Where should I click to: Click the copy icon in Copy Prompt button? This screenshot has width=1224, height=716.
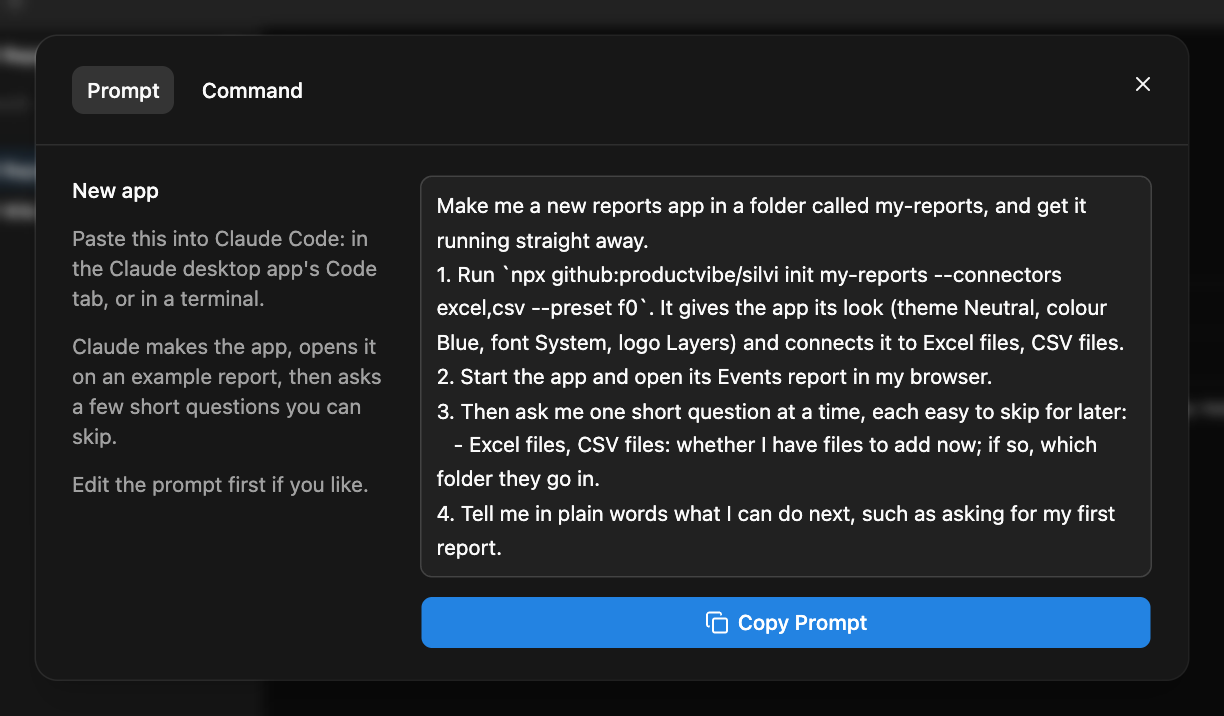716,622
